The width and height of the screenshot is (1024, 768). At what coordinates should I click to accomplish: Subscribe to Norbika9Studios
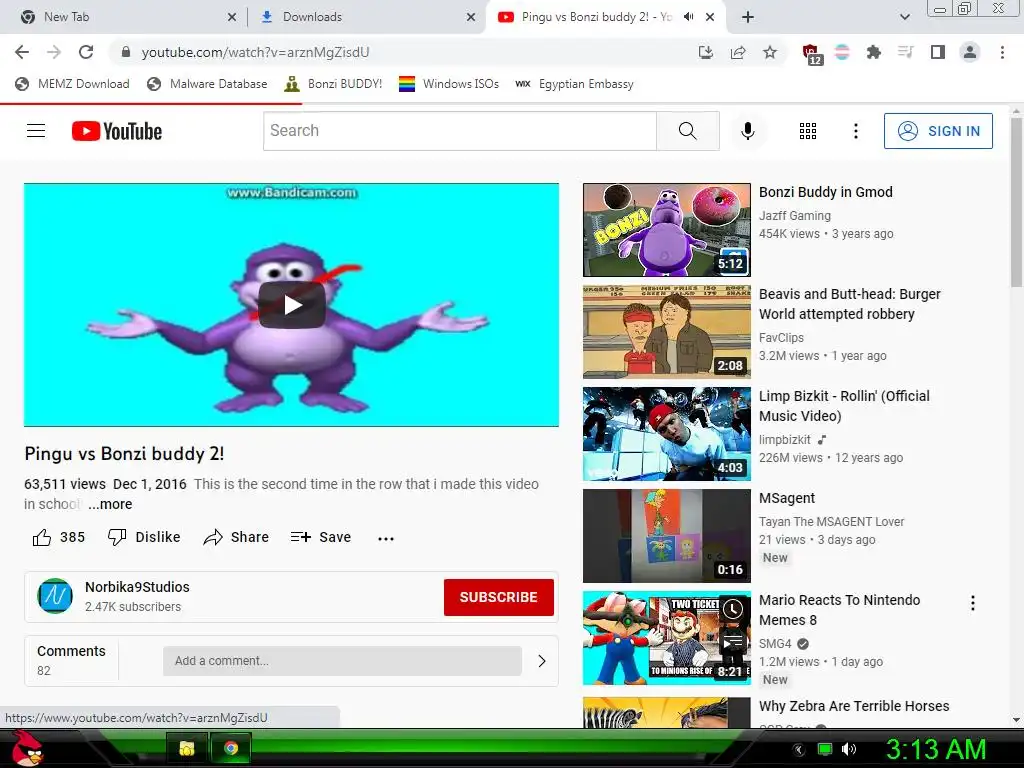click(498, 597)
